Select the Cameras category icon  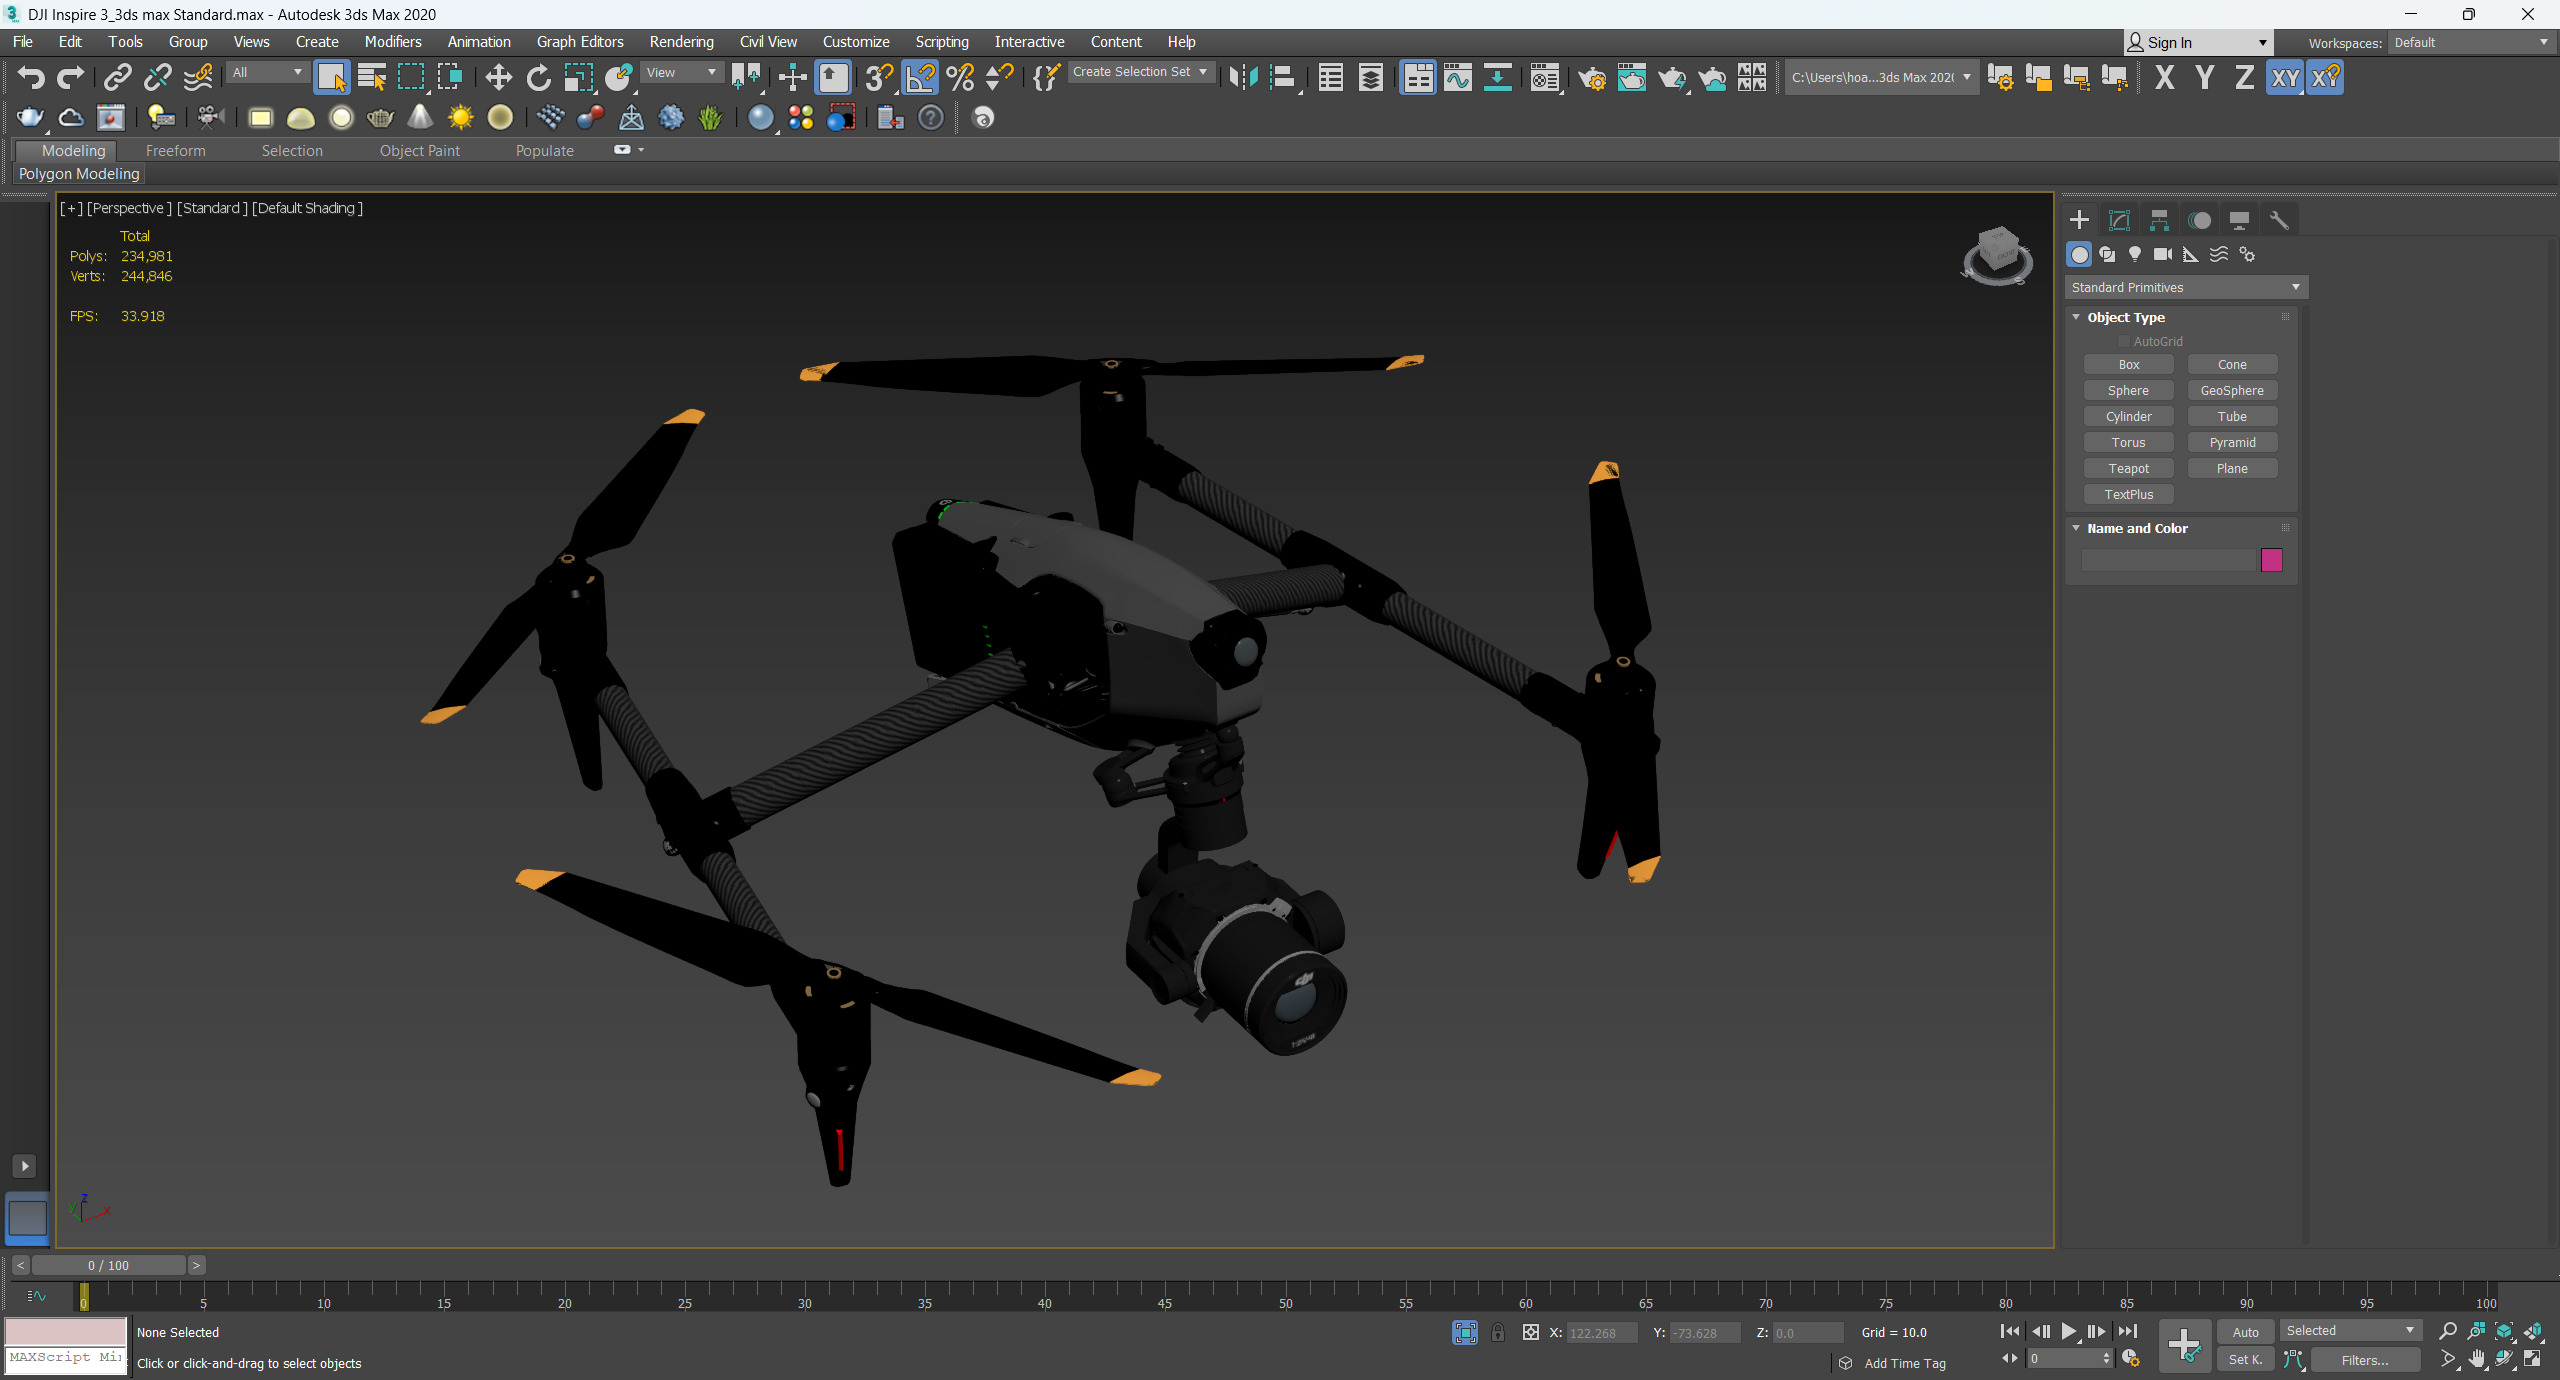click(2163, 254)
